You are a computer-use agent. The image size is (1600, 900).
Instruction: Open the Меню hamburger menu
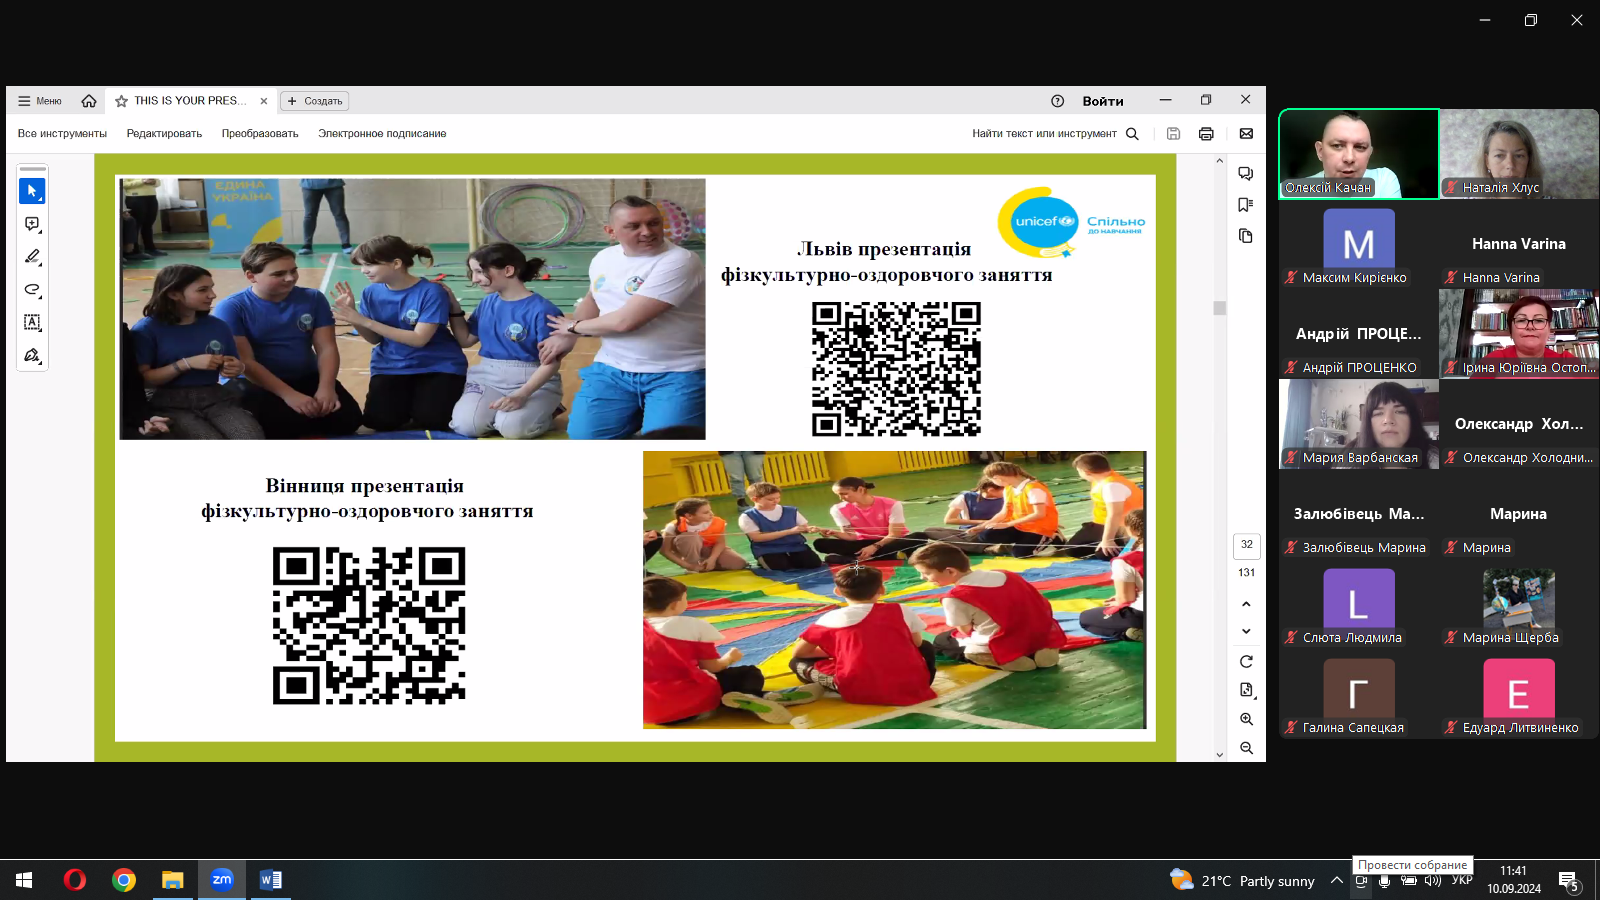[x=40, y=101]
